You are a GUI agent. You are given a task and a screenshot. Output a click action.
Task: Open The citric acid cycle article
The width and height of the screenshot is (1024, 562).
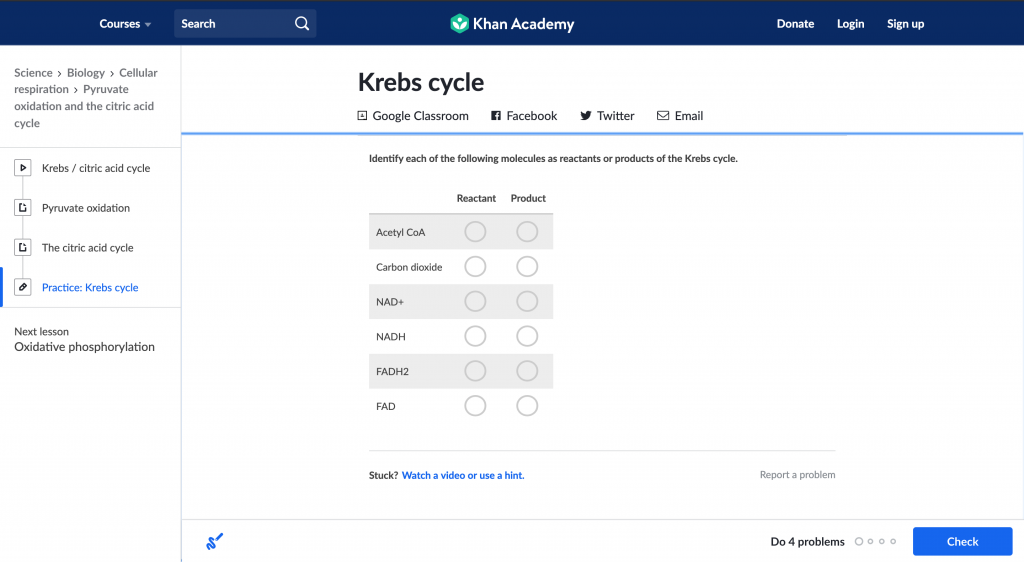(x=88, y=247)
